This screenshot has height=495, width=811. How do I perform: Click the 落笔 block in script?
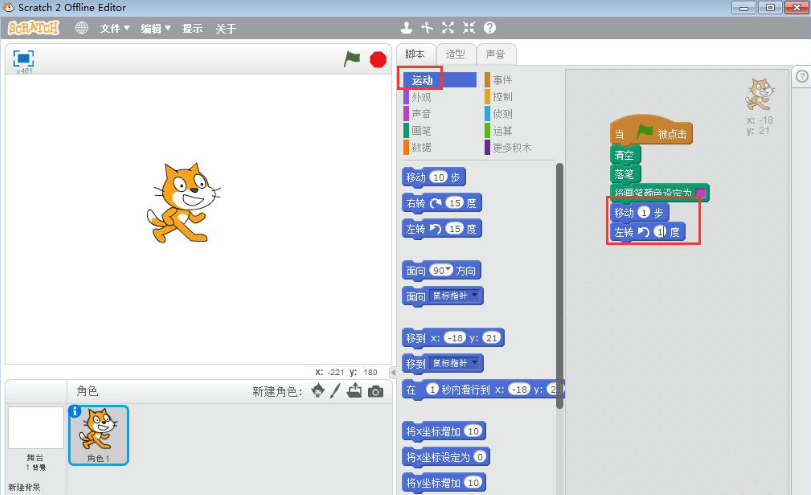coord(625,174)
